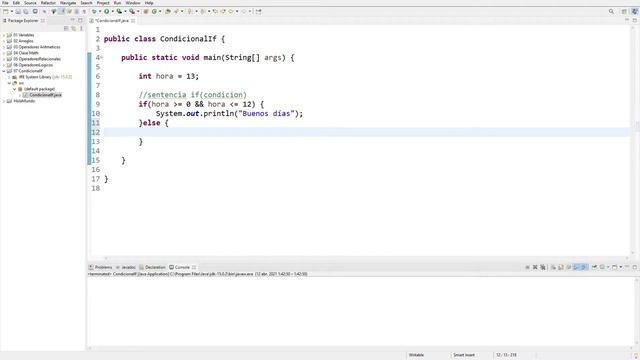Collapse the 07 CondicionalIf project
Screen dimensions: 640x360
coord(4,71)
